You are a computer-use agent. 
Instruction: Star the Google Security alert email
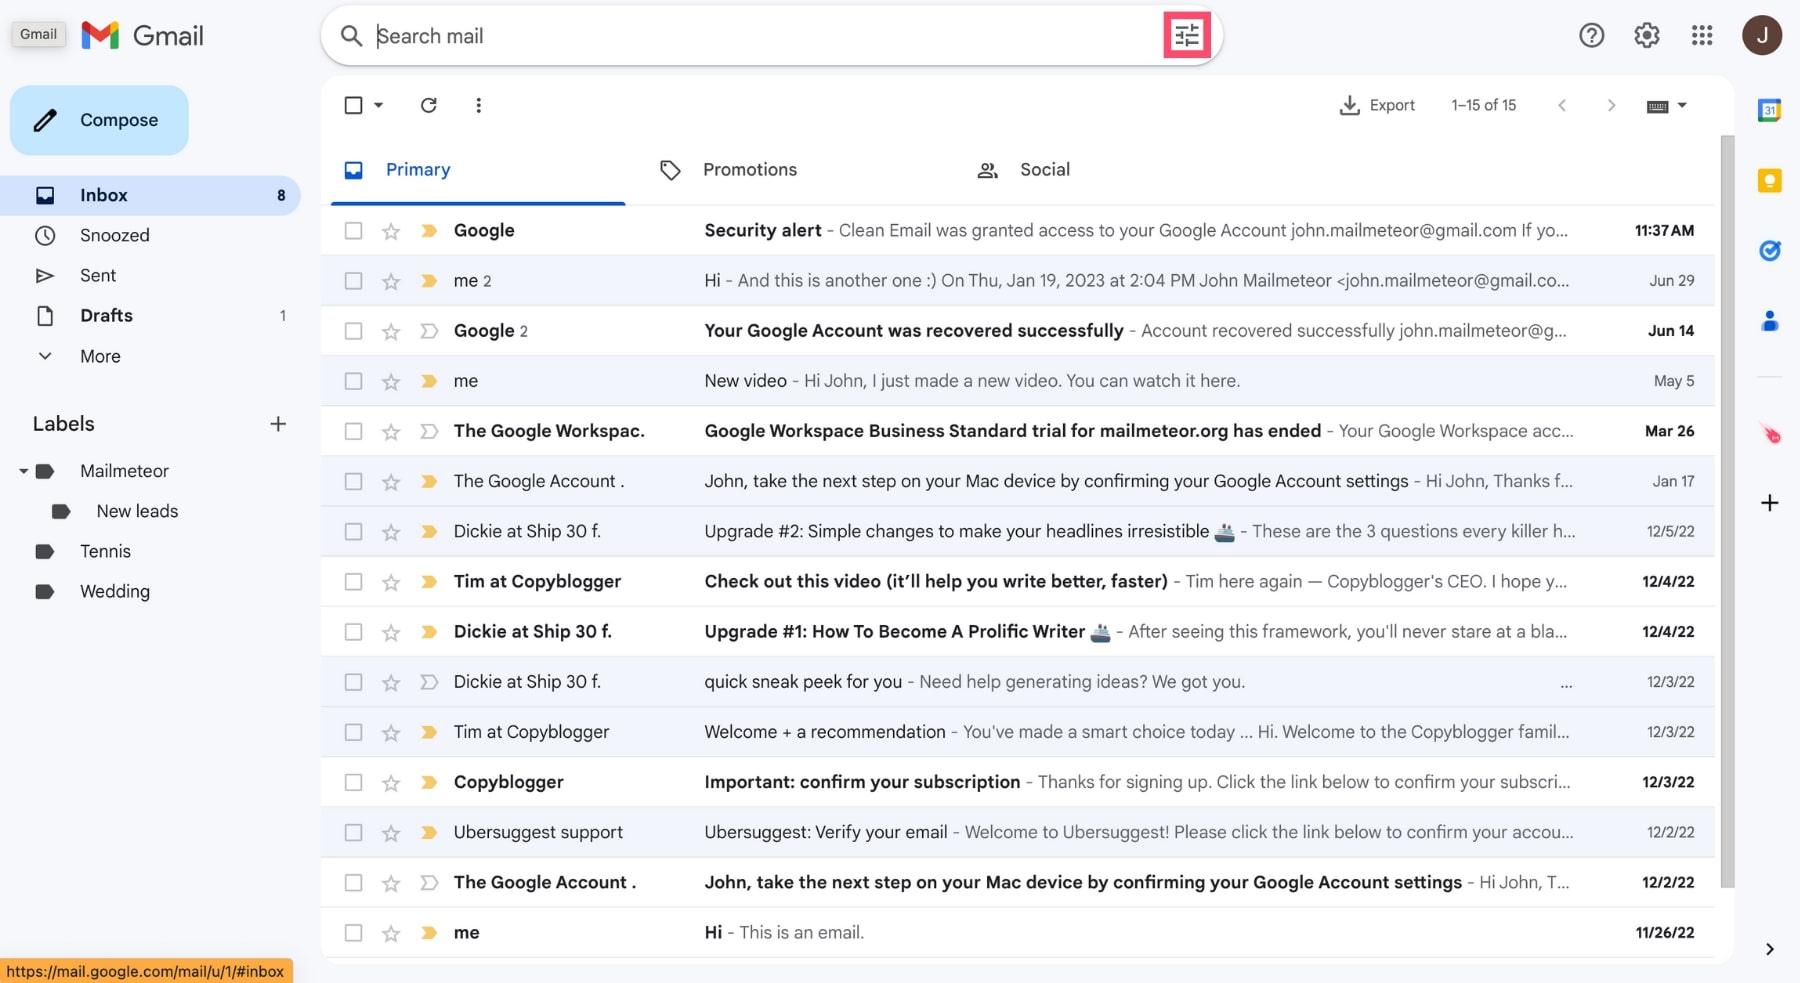[x=391, y=231]
